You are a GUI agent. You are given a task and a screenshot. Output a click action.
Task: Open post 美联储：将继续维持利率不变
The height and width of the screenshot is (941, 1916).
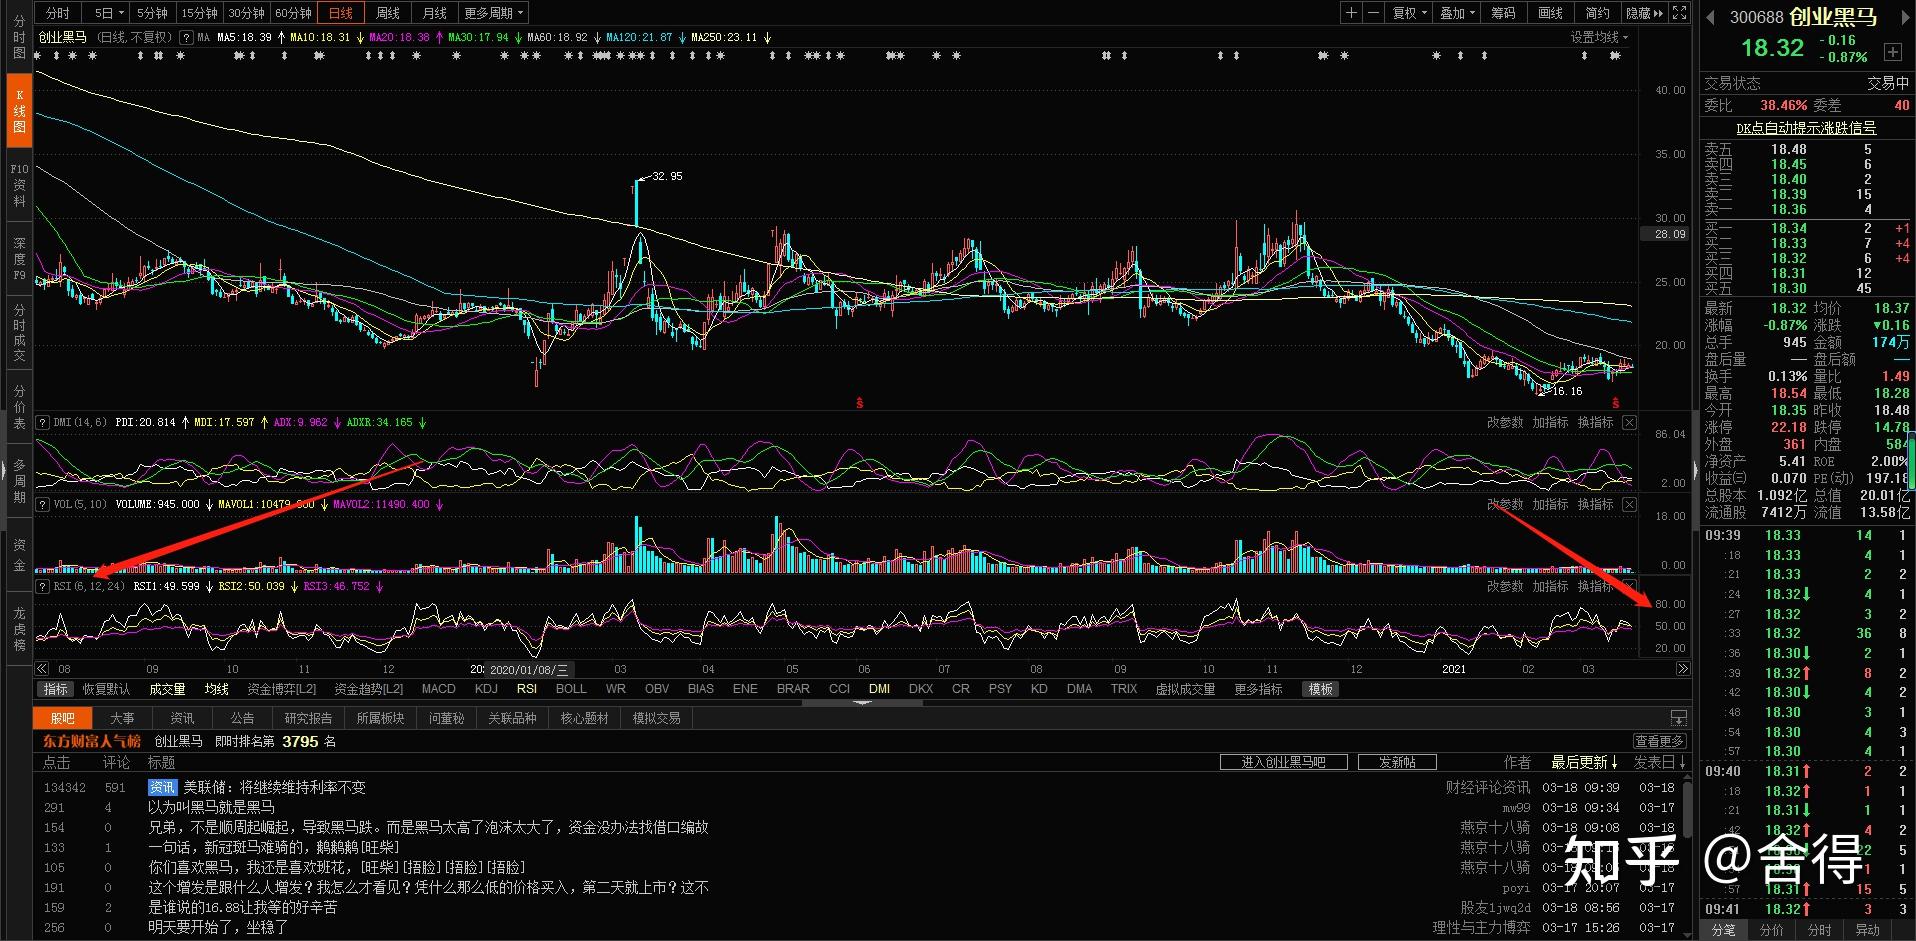point(274,787)
